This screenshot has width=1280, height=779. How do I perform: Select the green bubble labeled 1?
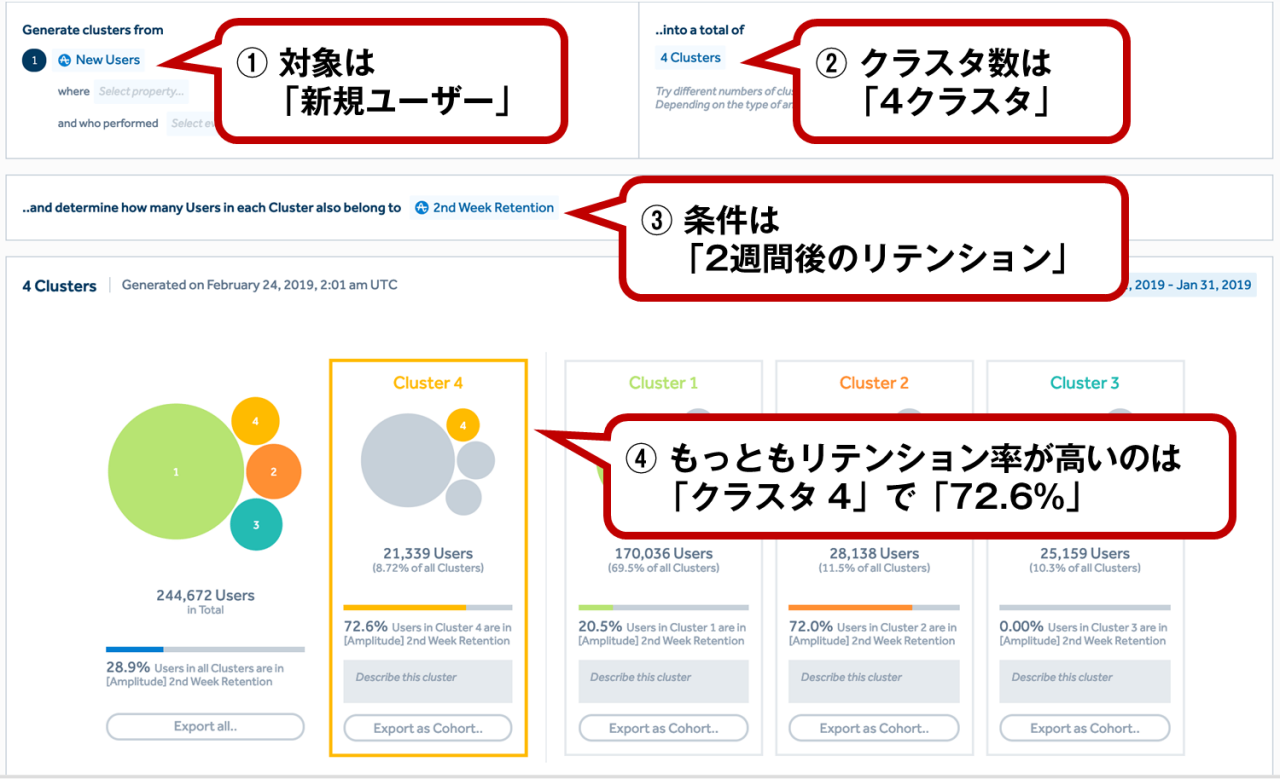176,471
